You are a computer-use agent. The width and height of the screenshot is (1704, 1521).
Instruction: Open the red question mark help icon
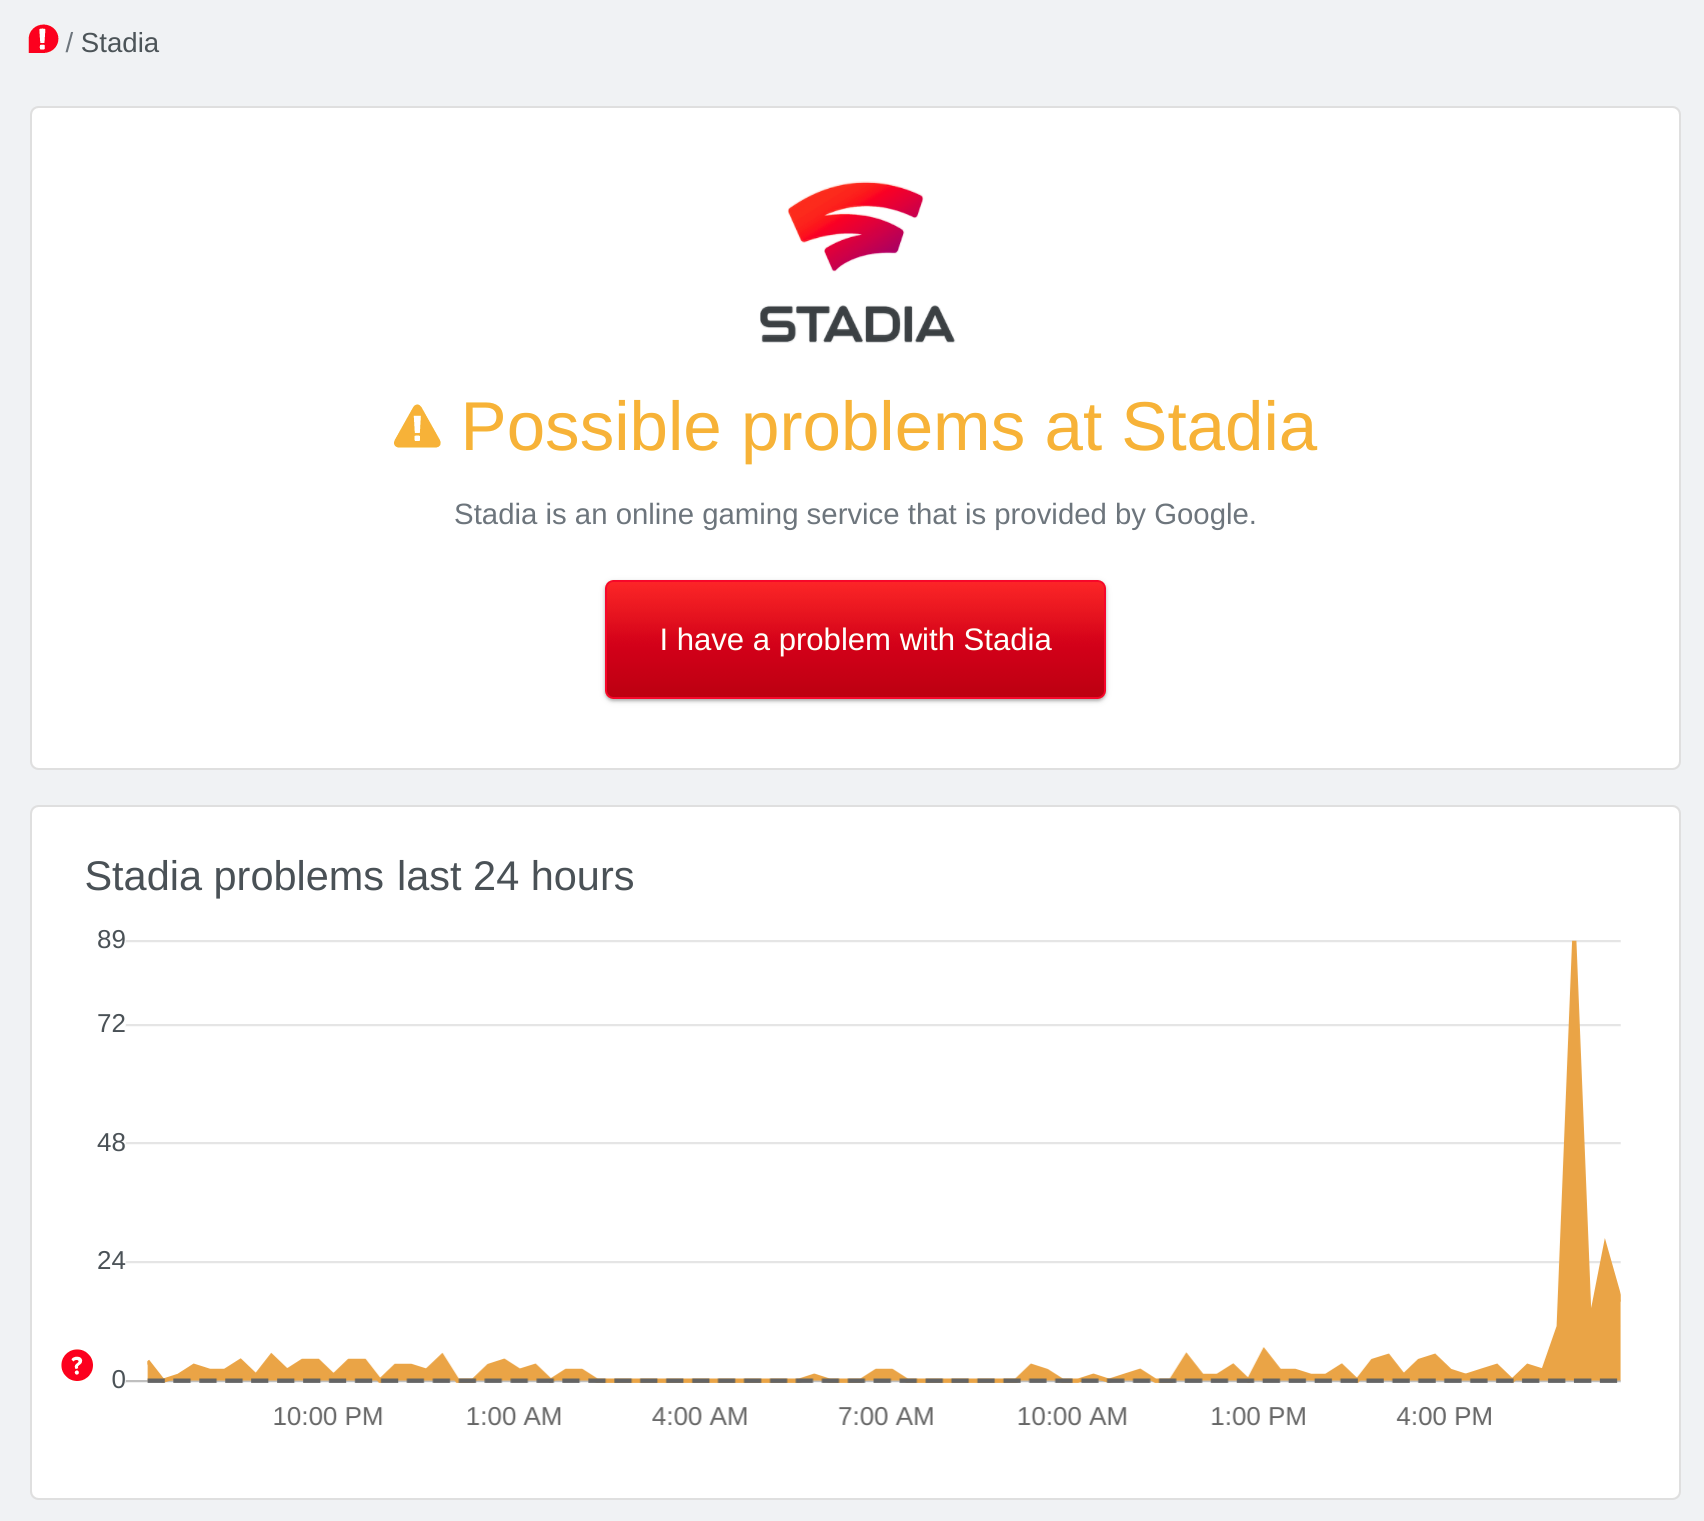[77, 1365]
